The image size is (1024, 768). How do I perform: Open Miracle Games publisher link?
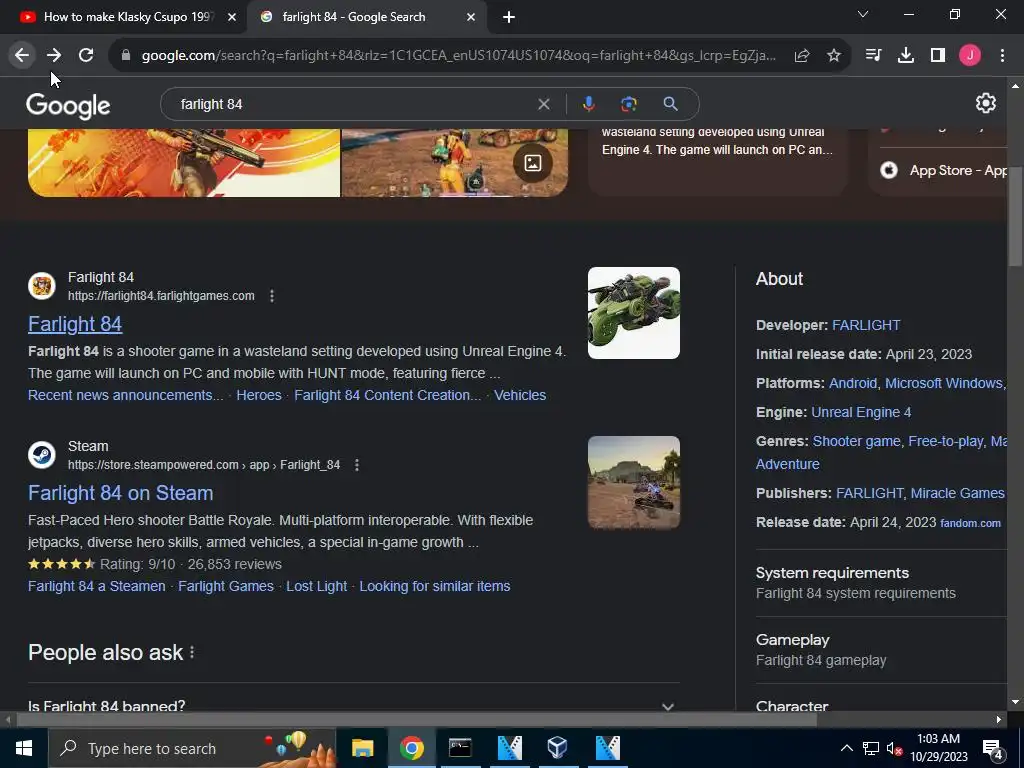(957, 493)
